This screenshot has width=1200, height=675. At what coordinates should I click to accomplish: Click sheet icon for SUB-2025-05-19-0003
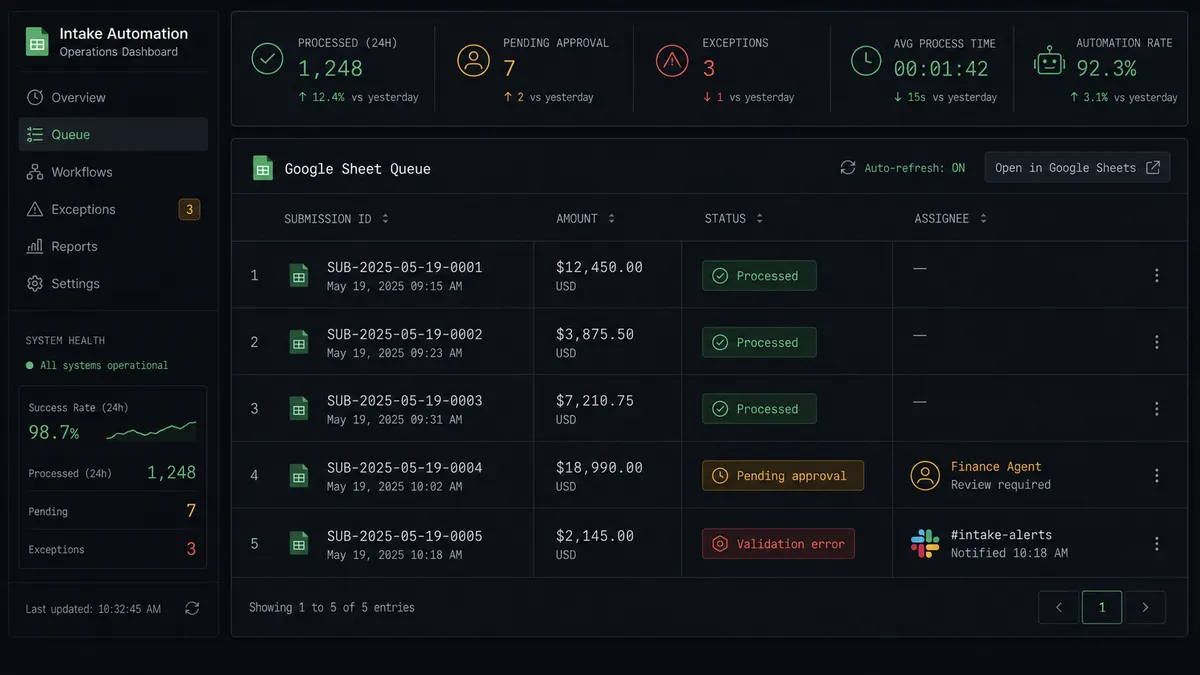coord(299,408)
